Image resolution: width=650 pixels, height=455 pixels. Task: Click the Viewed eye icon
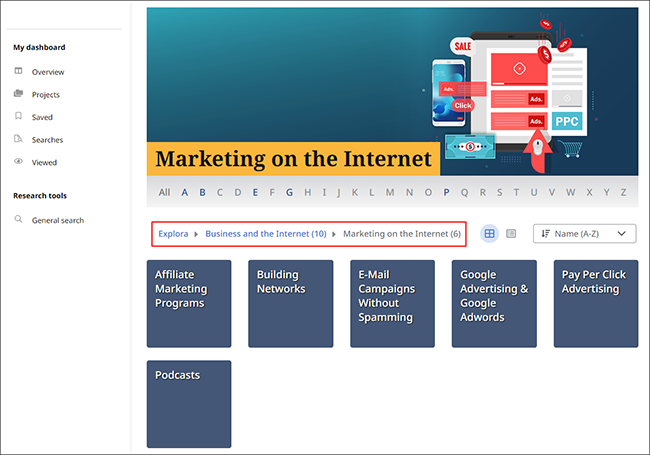18,161
